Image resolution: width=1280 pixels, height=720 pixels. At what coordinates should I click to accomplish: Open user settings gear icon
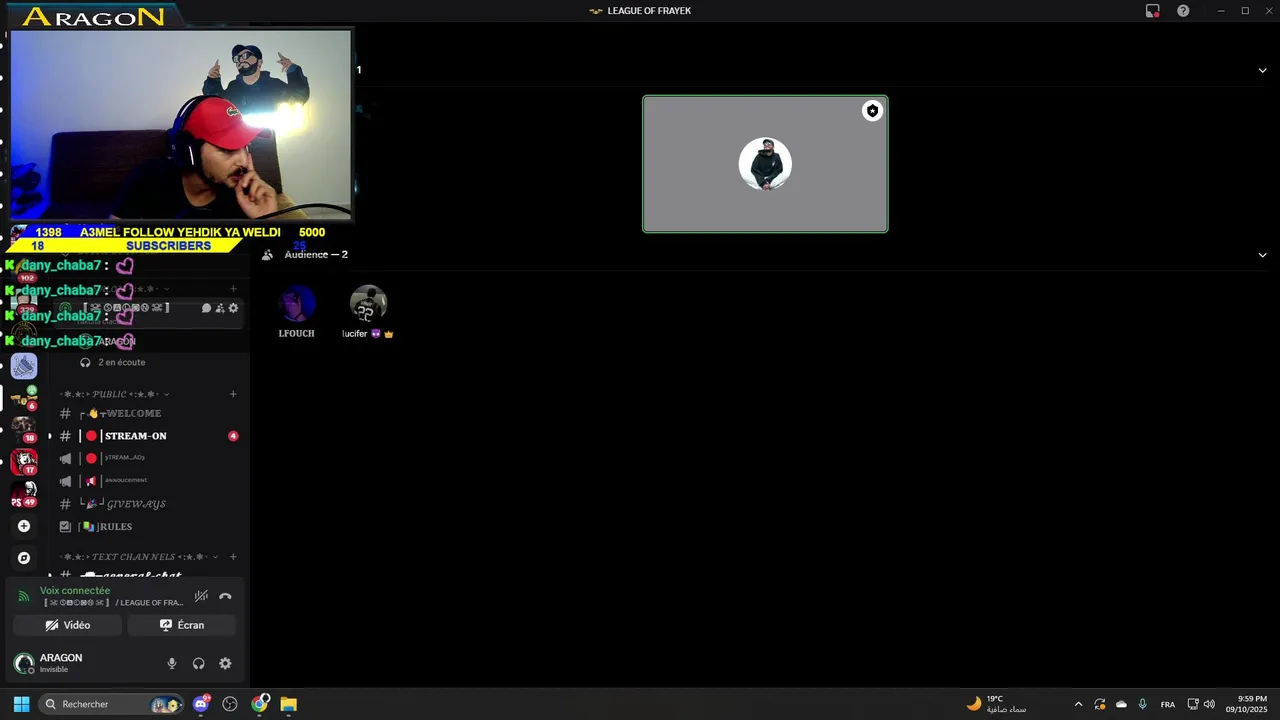point(225,663)
